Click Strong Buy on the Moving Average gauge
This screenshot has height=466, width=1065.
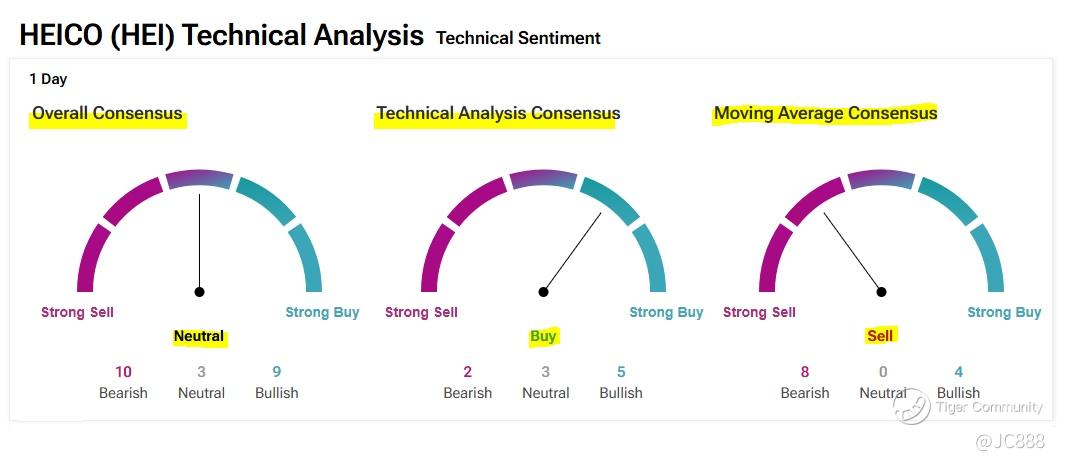pos(1004,312)
